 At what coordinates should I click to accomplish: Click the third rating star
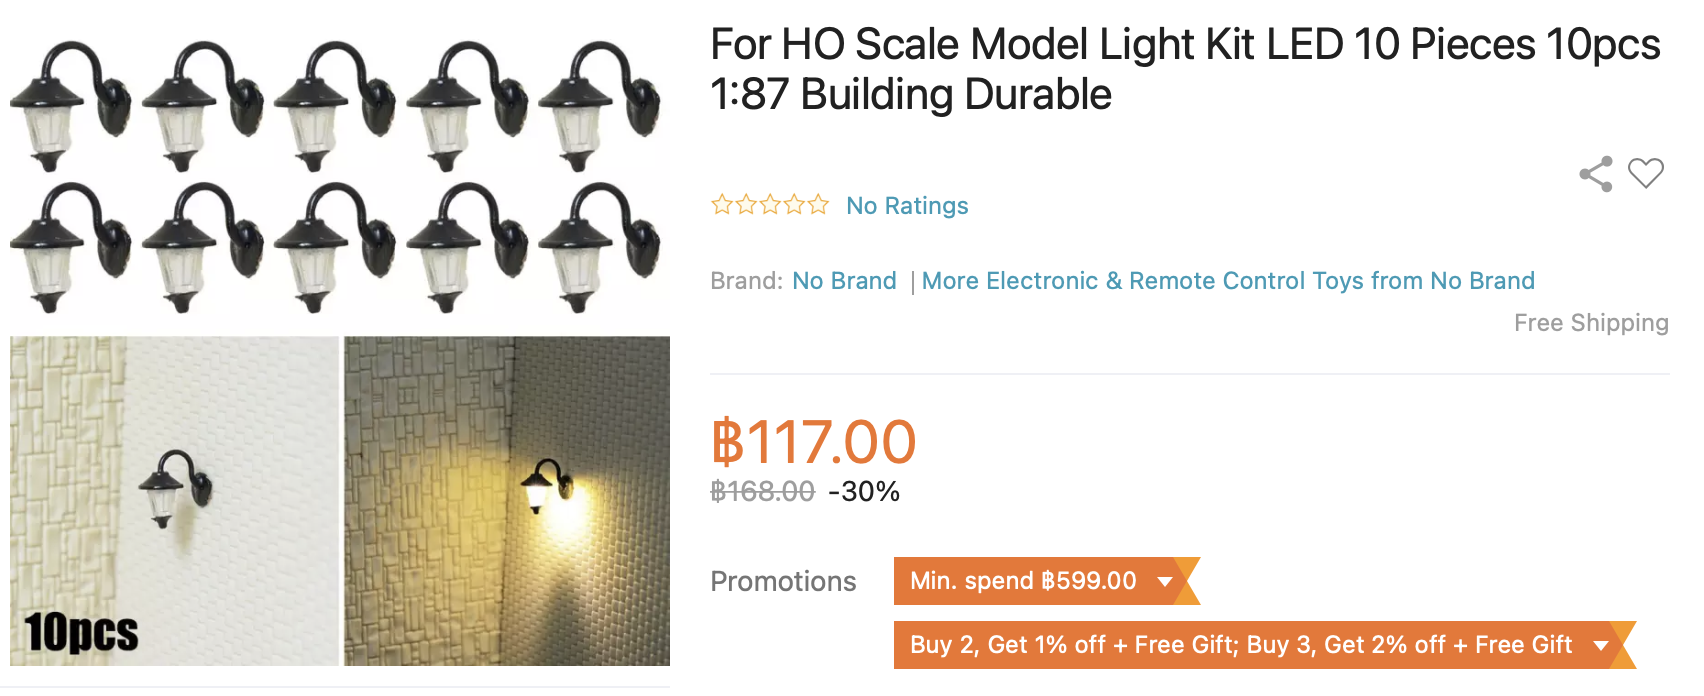[x=770, y=205]
